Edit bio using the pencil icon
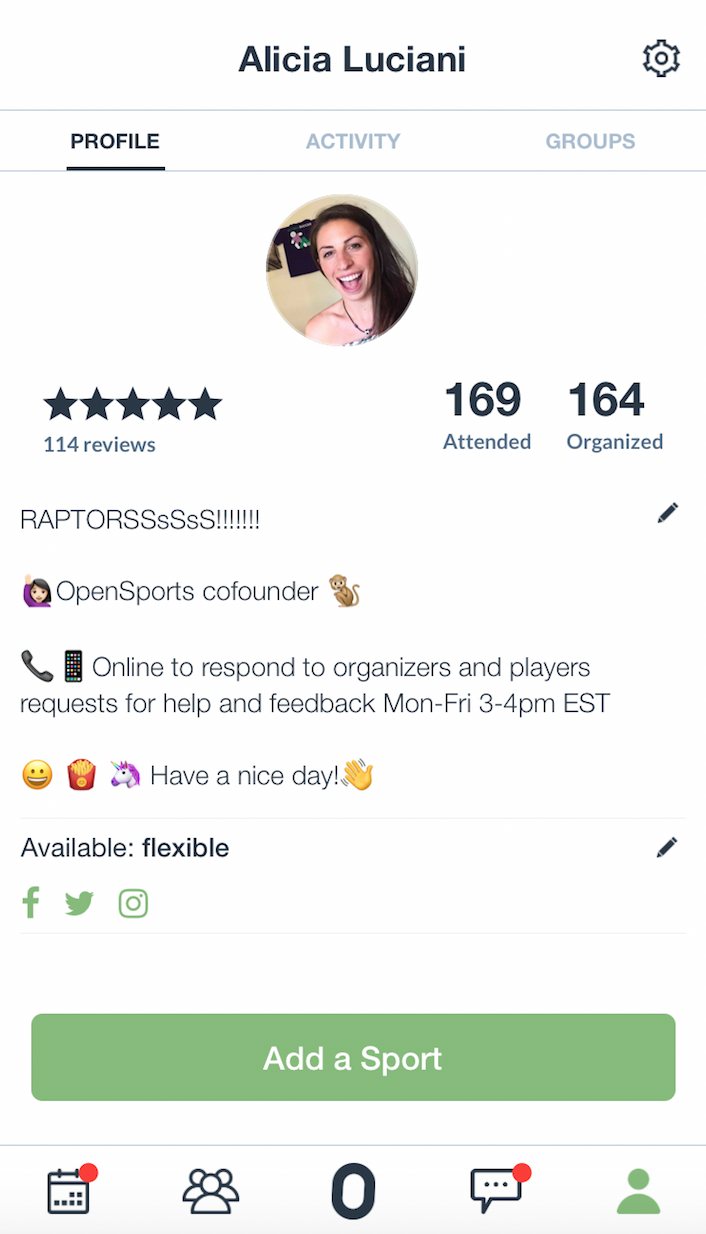Image resolution: width=706 pixels, height=1234 pixels. click(668, 513)
